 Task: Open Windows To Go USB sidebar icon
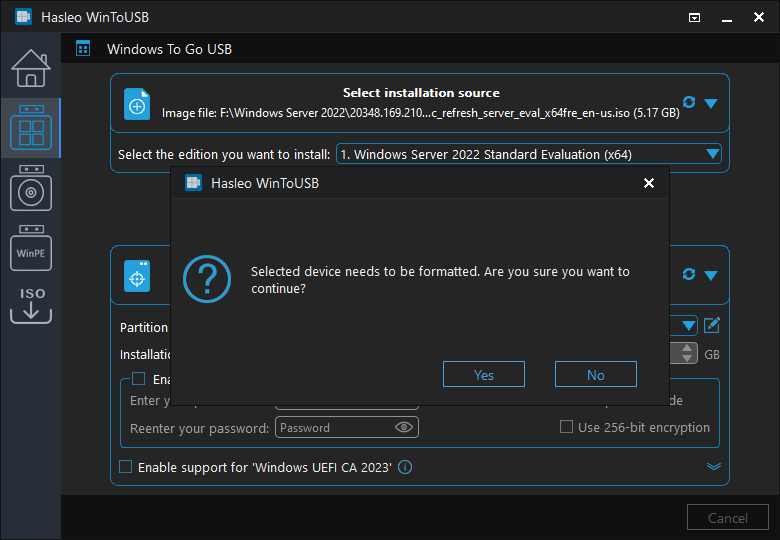tap(31, 127)
